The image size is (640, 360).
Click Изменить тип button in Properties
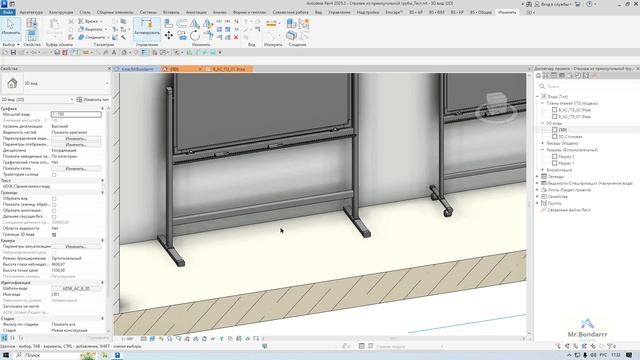tap(93, 100)
